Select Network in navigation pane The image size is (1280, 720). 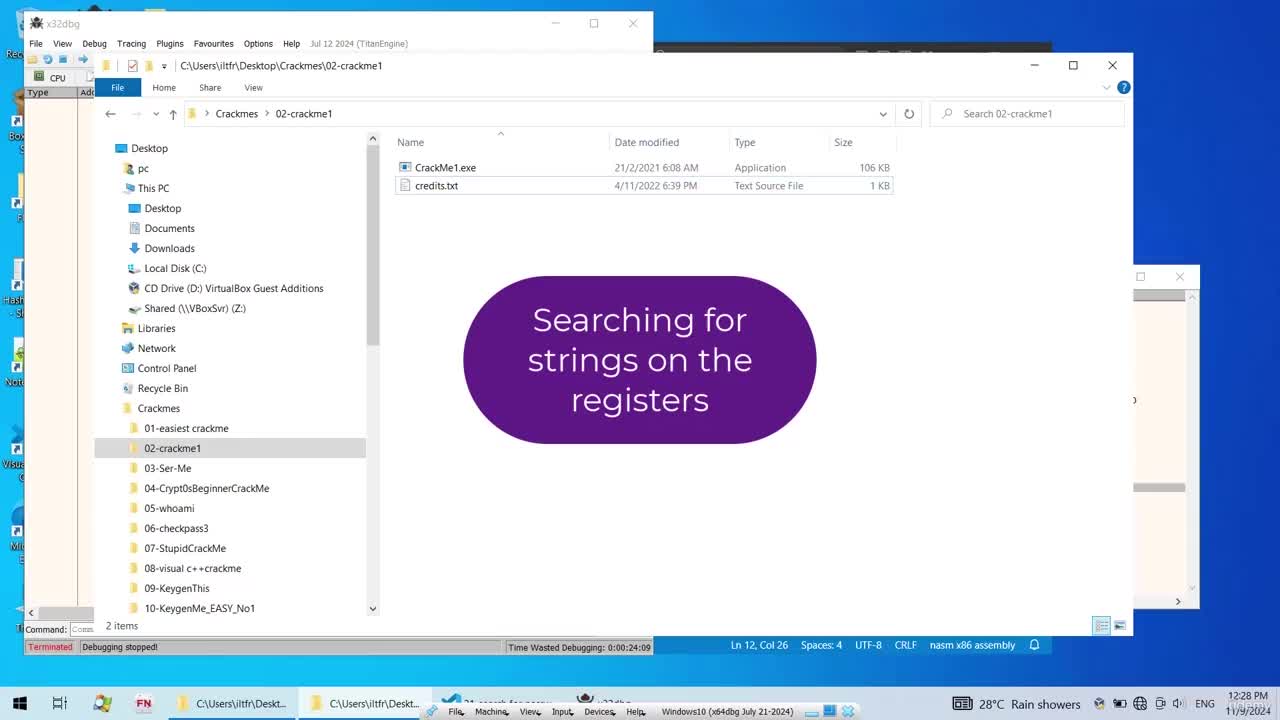(x=156, y=348)
